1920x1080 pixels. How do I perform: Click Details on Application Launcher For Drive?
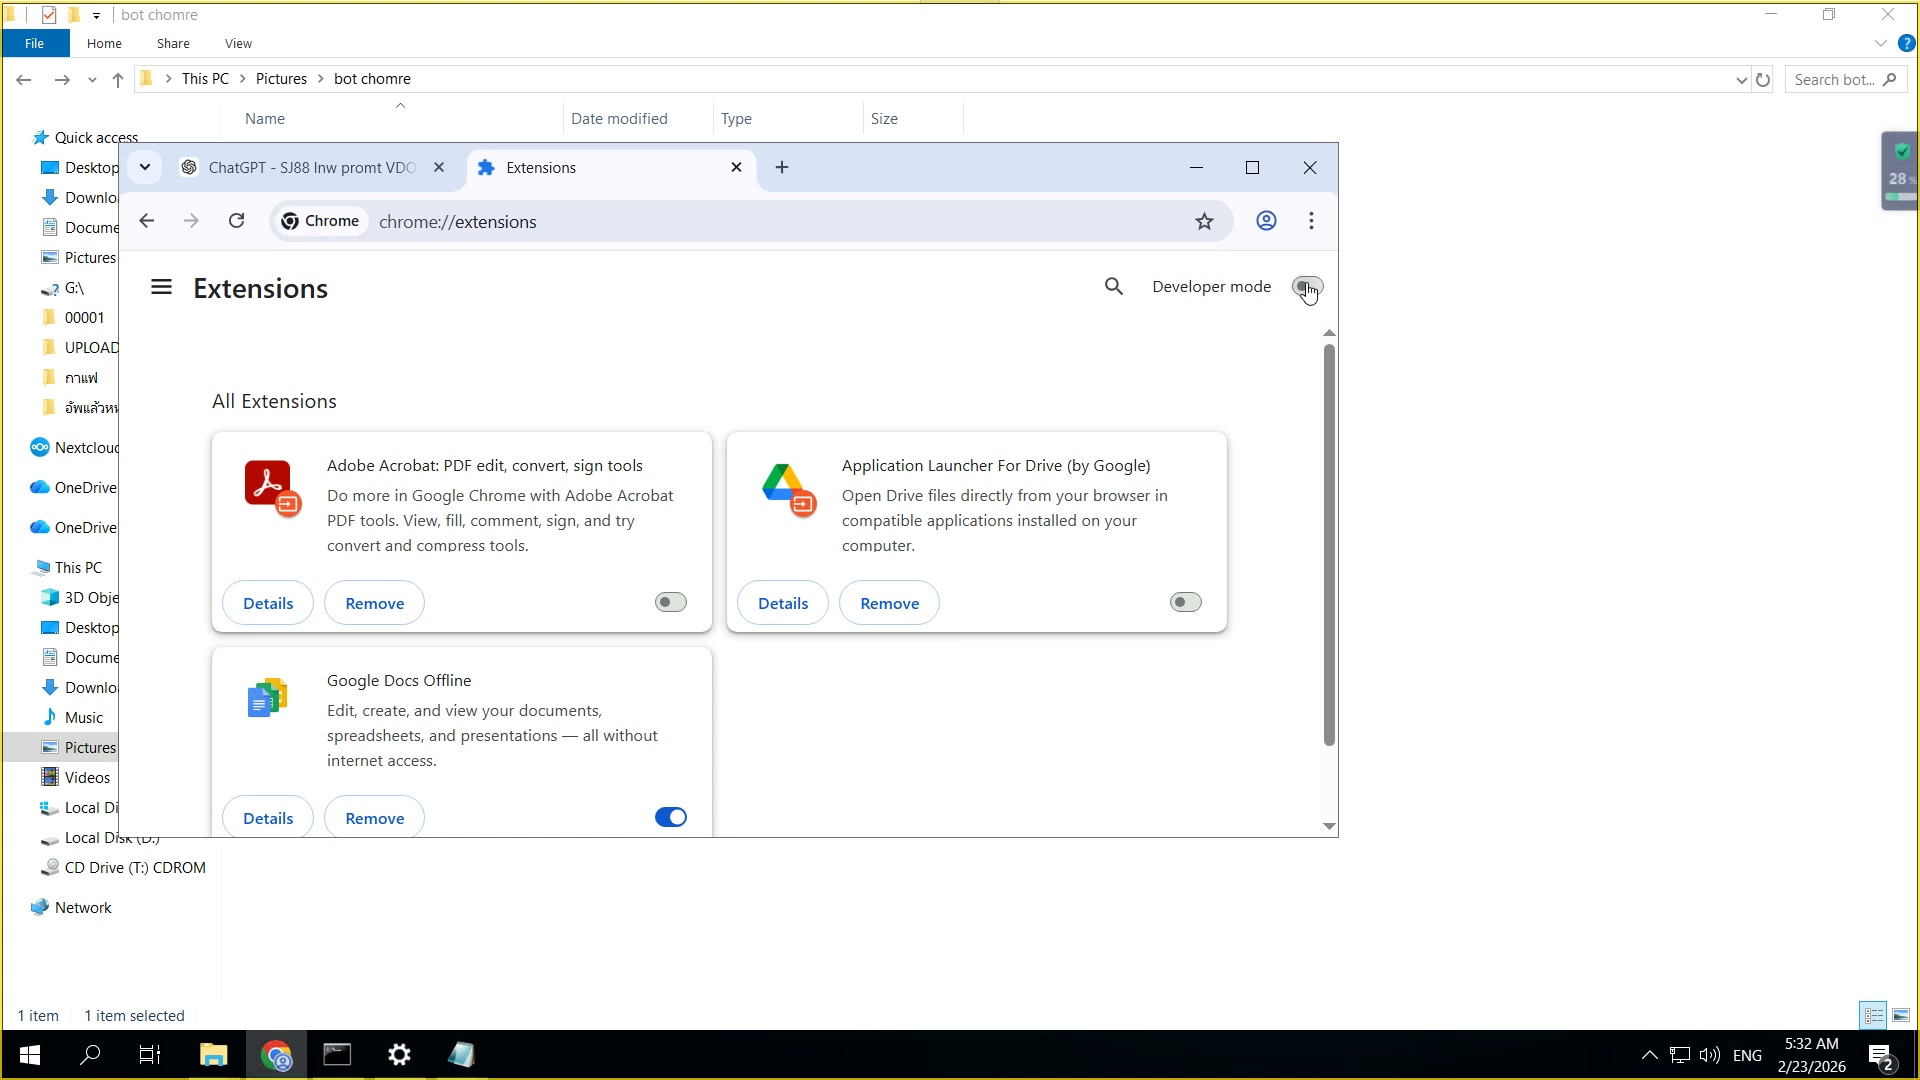(x=783, y=602)
